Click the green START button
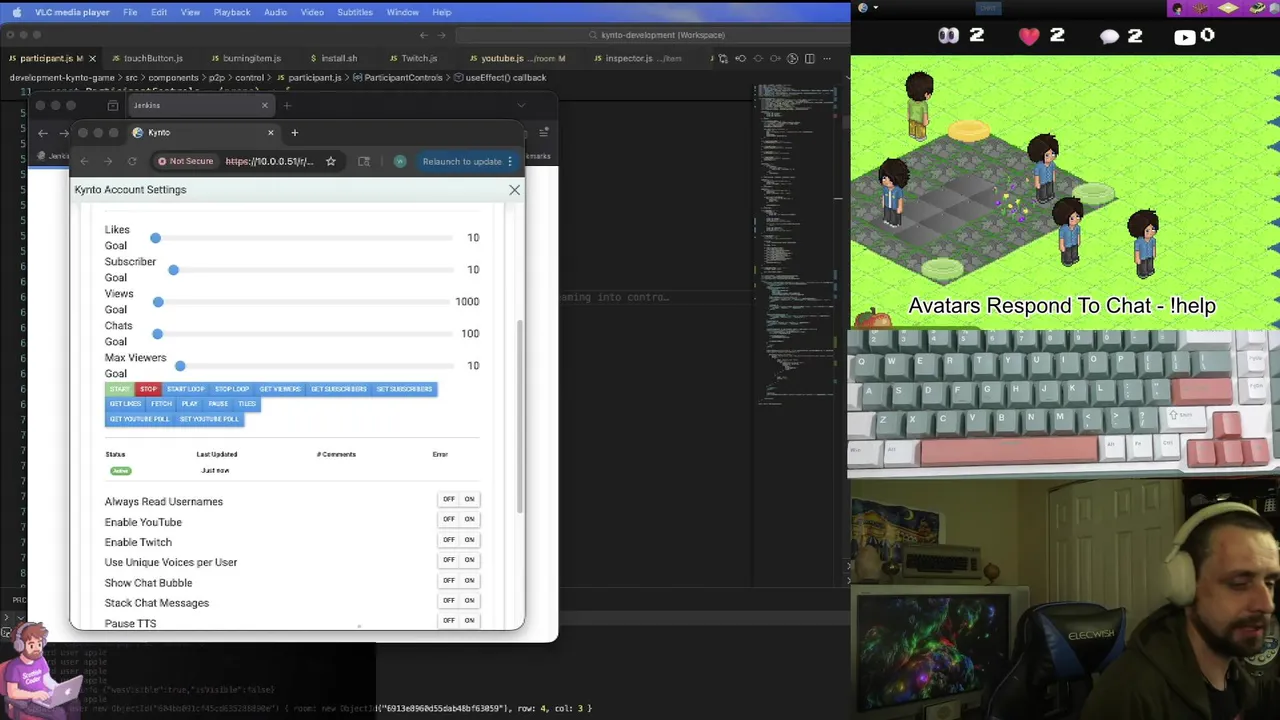 coord(119,389)
